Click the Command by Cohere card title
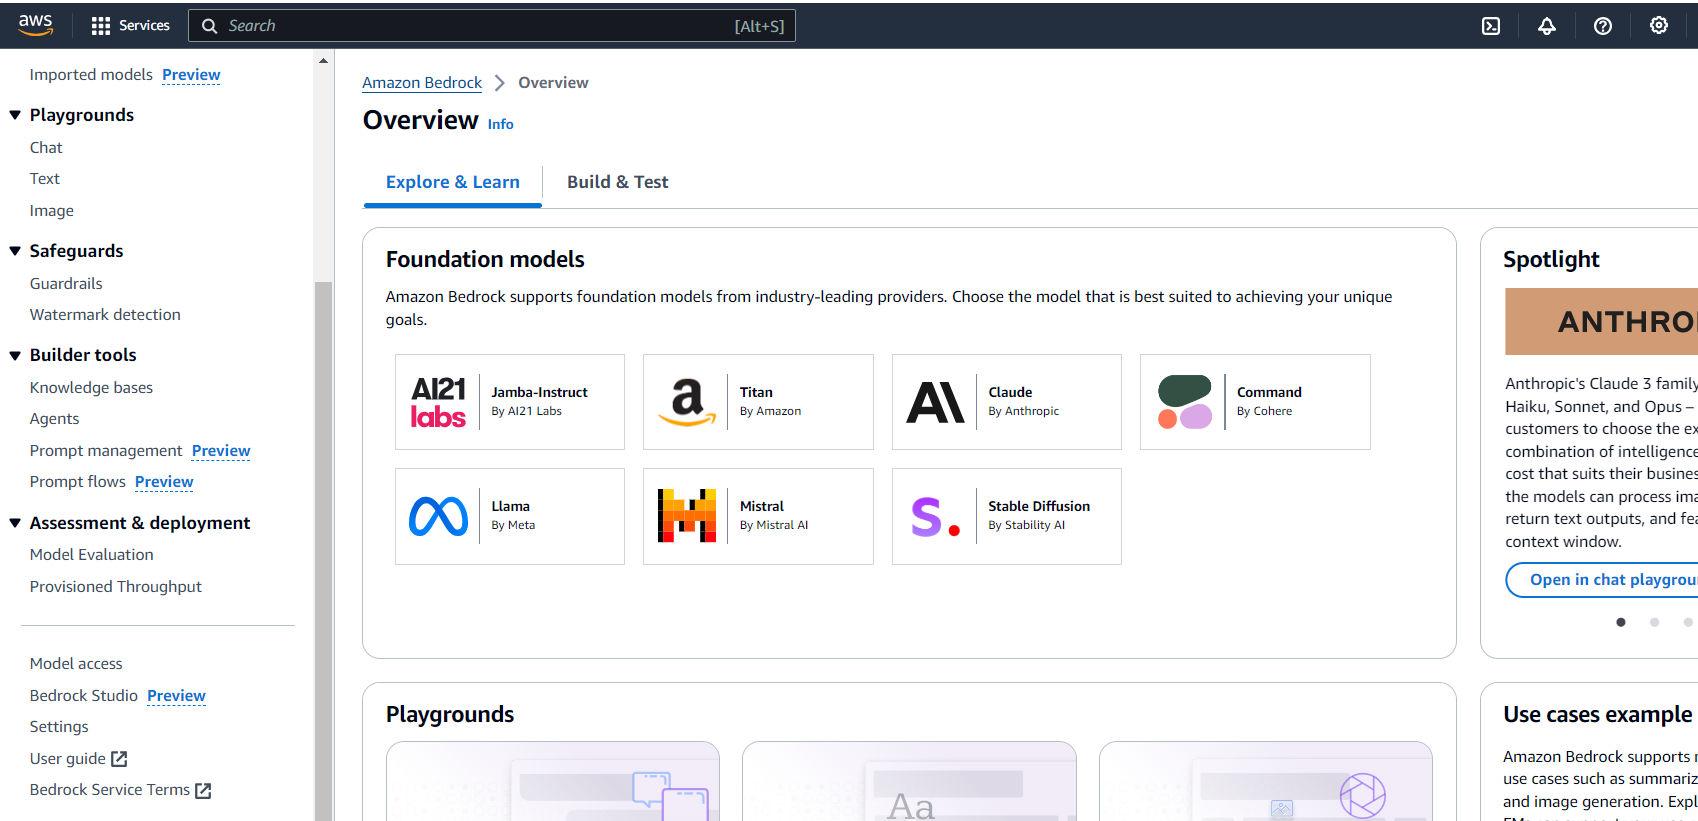This screenshot has height=821, width=1698. coord(1270,393)
